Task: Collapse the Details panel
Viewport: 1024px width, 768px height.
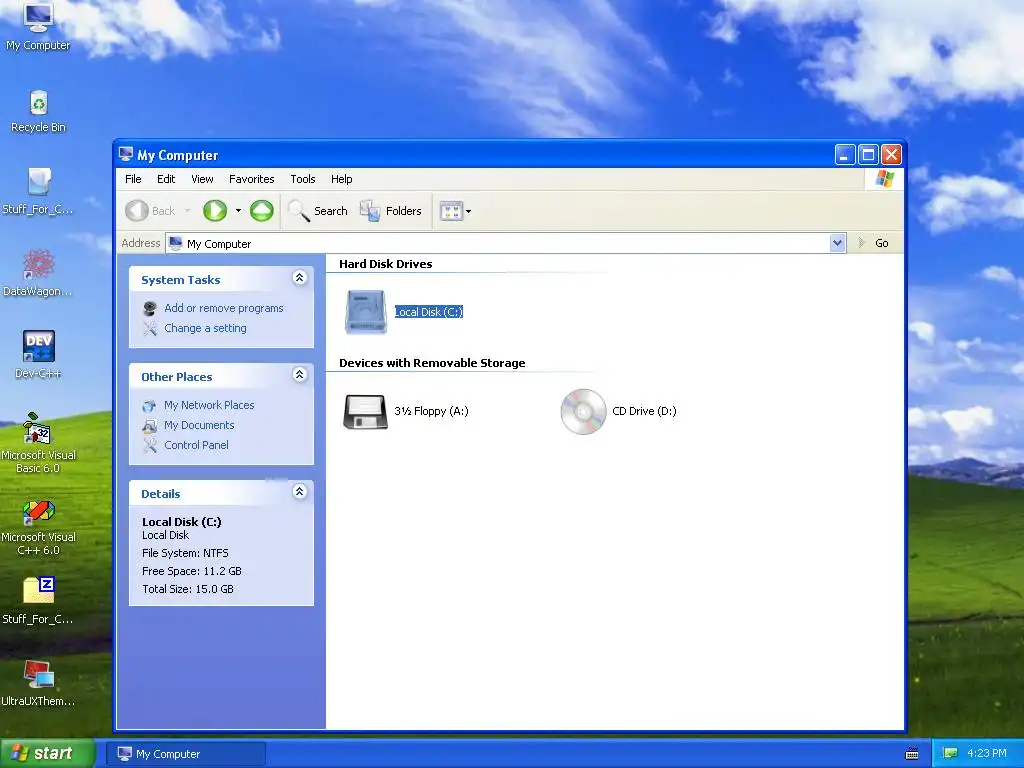Action: pyautogui.click(x=300, y=492)
